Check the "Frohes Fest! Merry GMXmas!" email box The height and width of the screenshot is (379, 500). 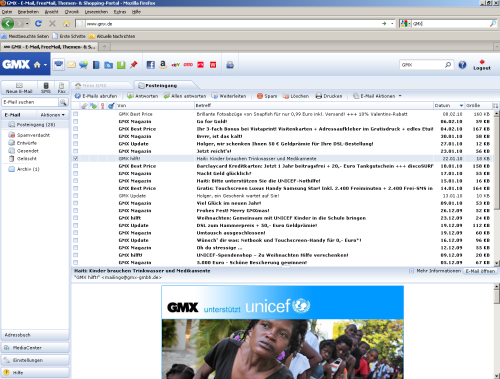pos(76,210)
